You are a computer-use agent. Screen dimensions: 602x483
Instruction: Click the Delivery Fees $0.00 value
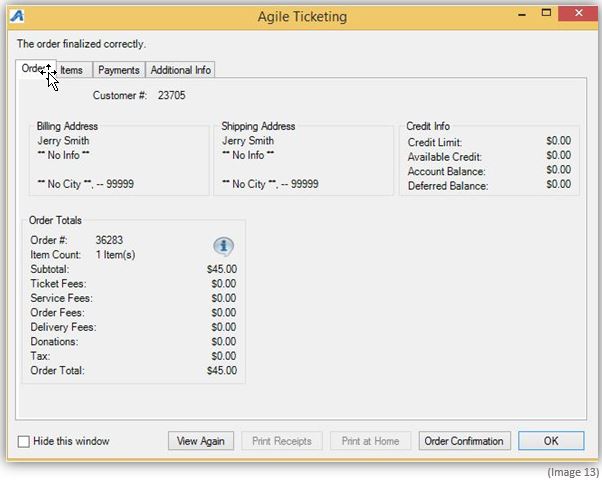tap(224, 327)
